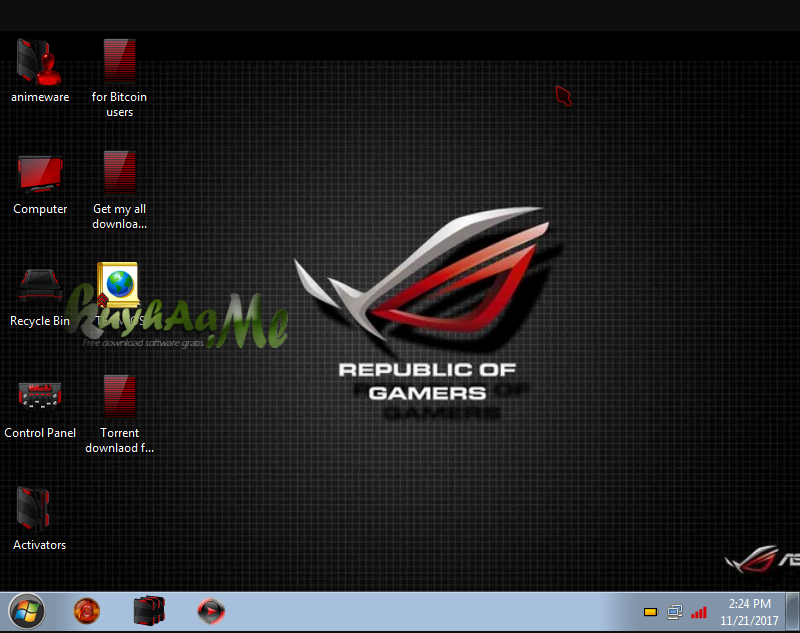Open the red folders explorer taskbar icon
800x633 pixels.
point(149,611)
